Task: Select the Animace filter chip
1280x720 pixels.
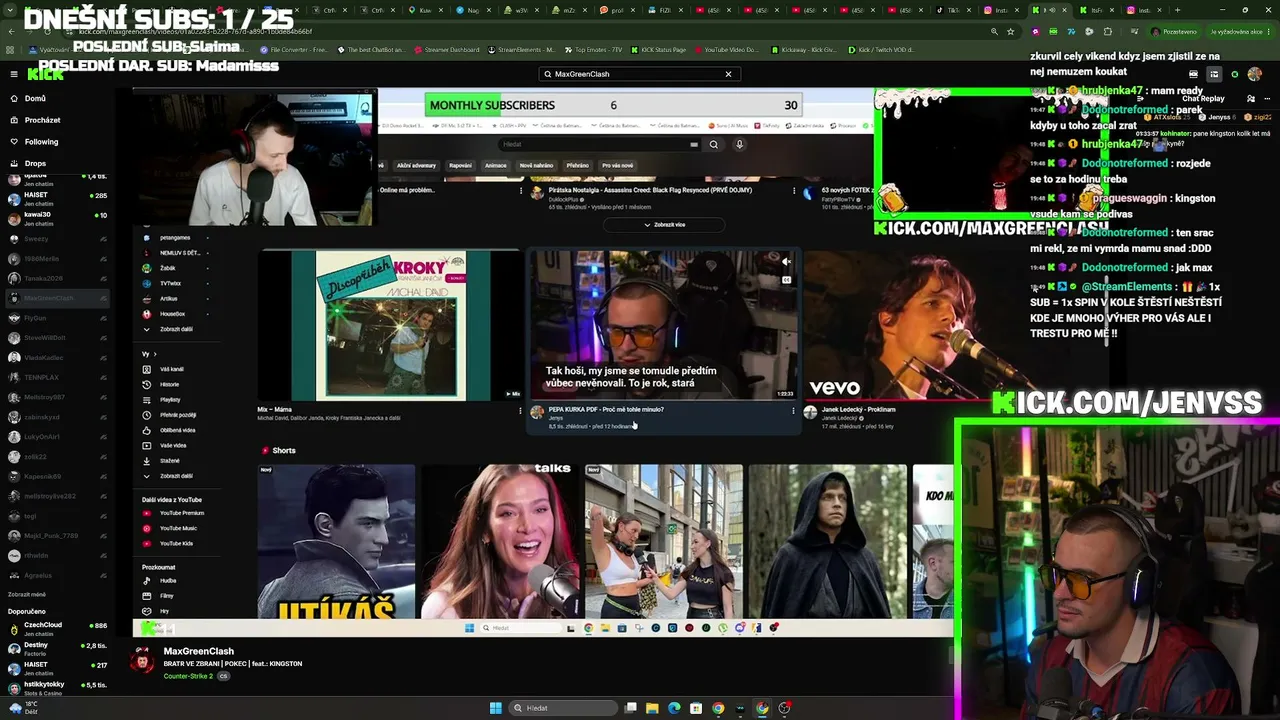Action: (x=496, y=165)
